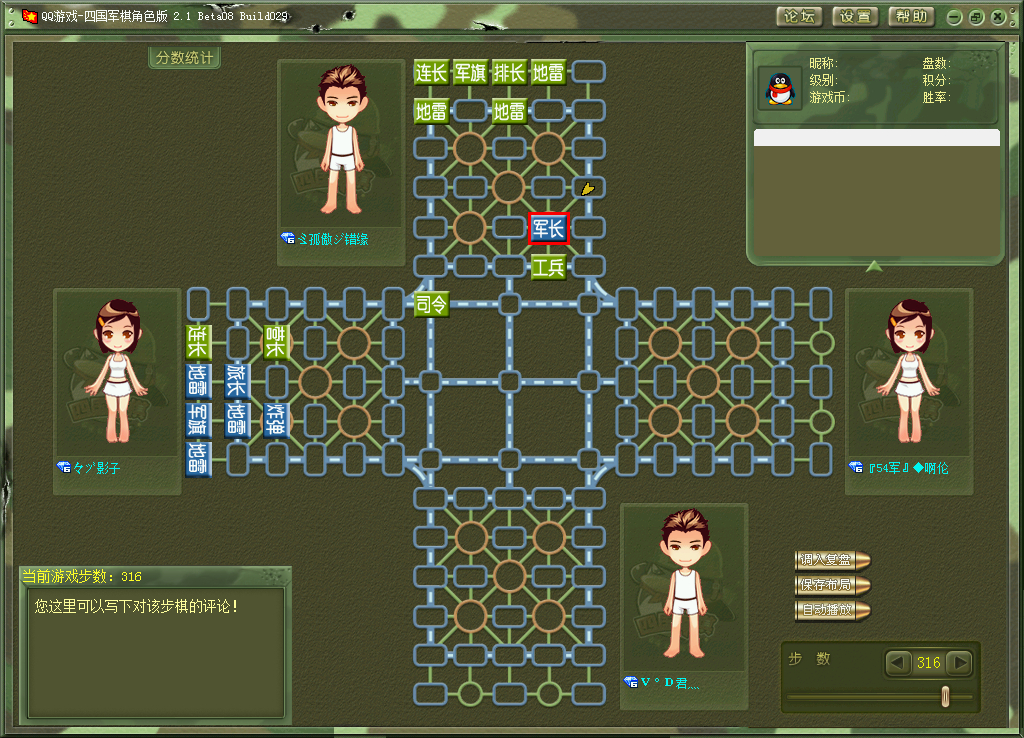Open the 帮助 help button

coord(912,17)
